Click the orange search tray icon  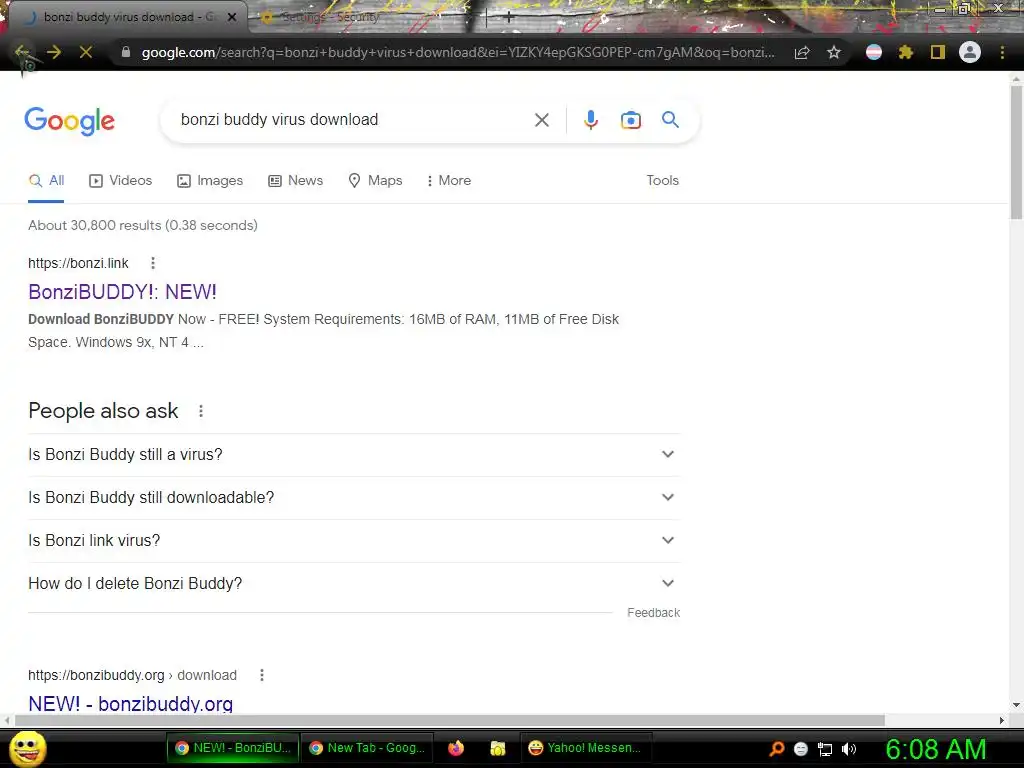point(776,749)
